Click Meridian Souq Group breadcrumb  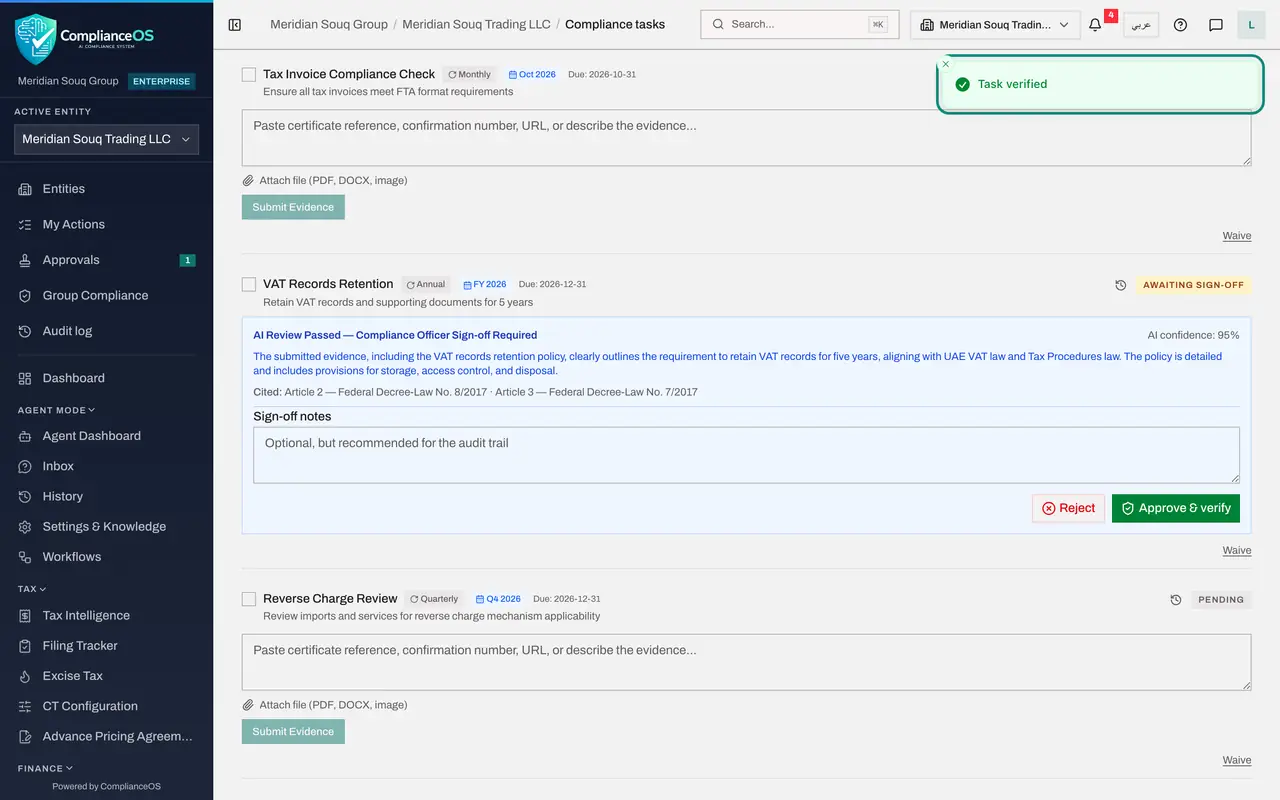pos(329,24)
